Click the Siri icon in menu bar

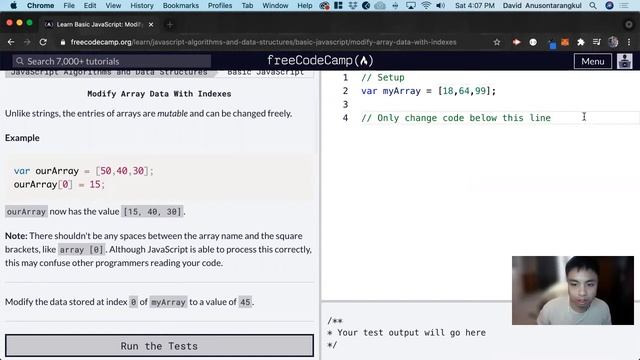[609, 5]
